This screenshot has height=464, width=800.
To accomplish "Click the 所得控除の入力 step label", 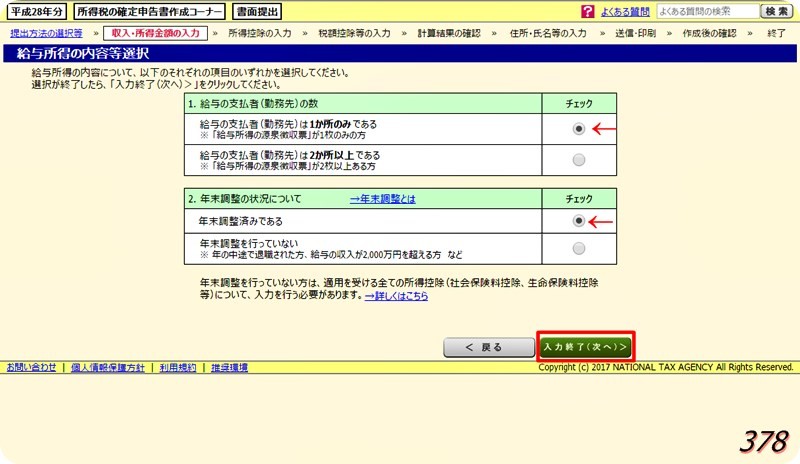I will [x=260, y=33].
